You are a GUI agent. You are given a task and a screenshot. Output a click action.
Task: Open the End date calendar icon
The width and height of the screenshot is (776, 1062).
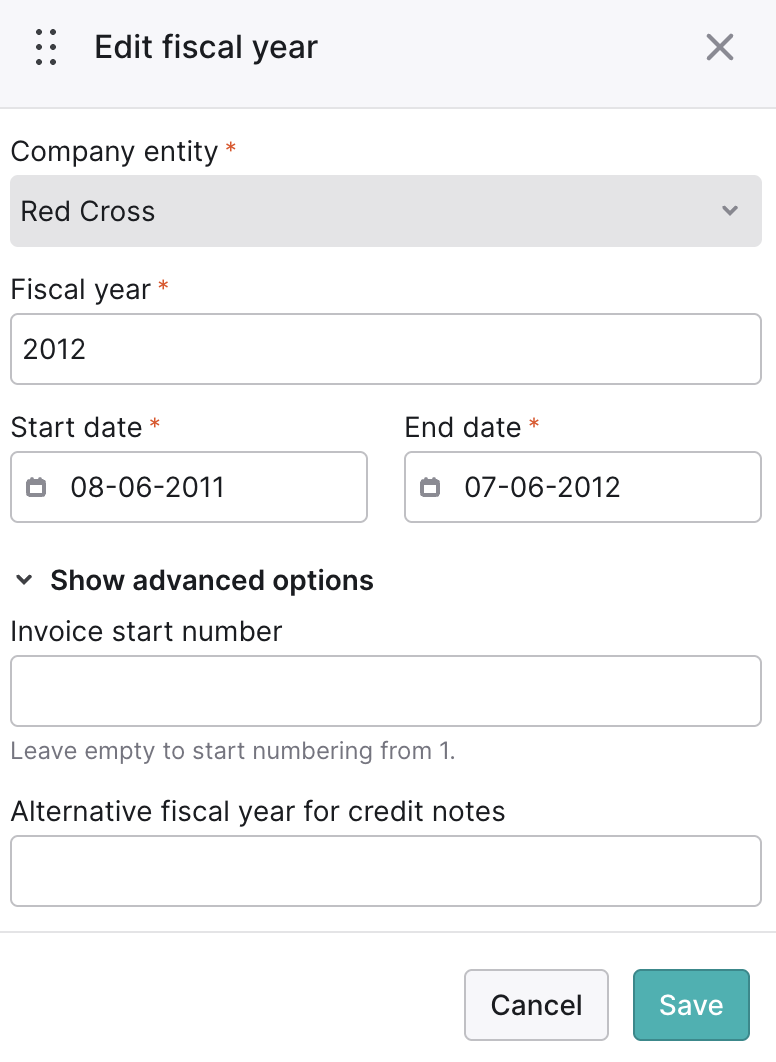pyautogui.click(x=430, y=487)
